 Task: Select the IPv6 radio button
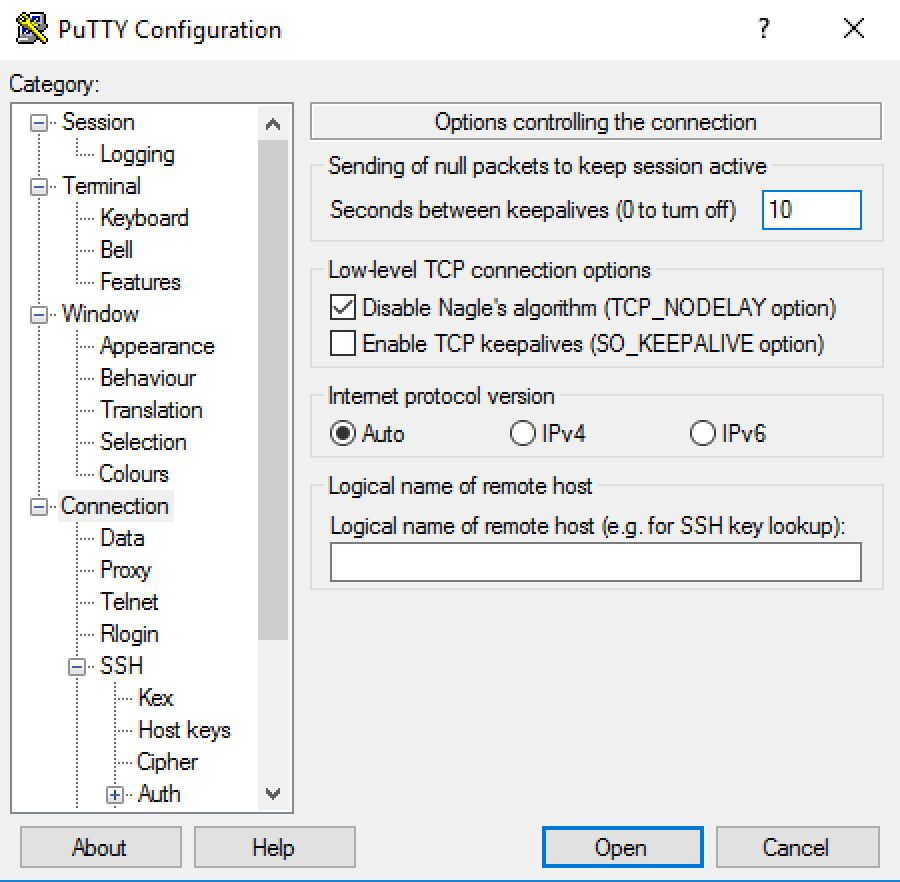(702, 433)
